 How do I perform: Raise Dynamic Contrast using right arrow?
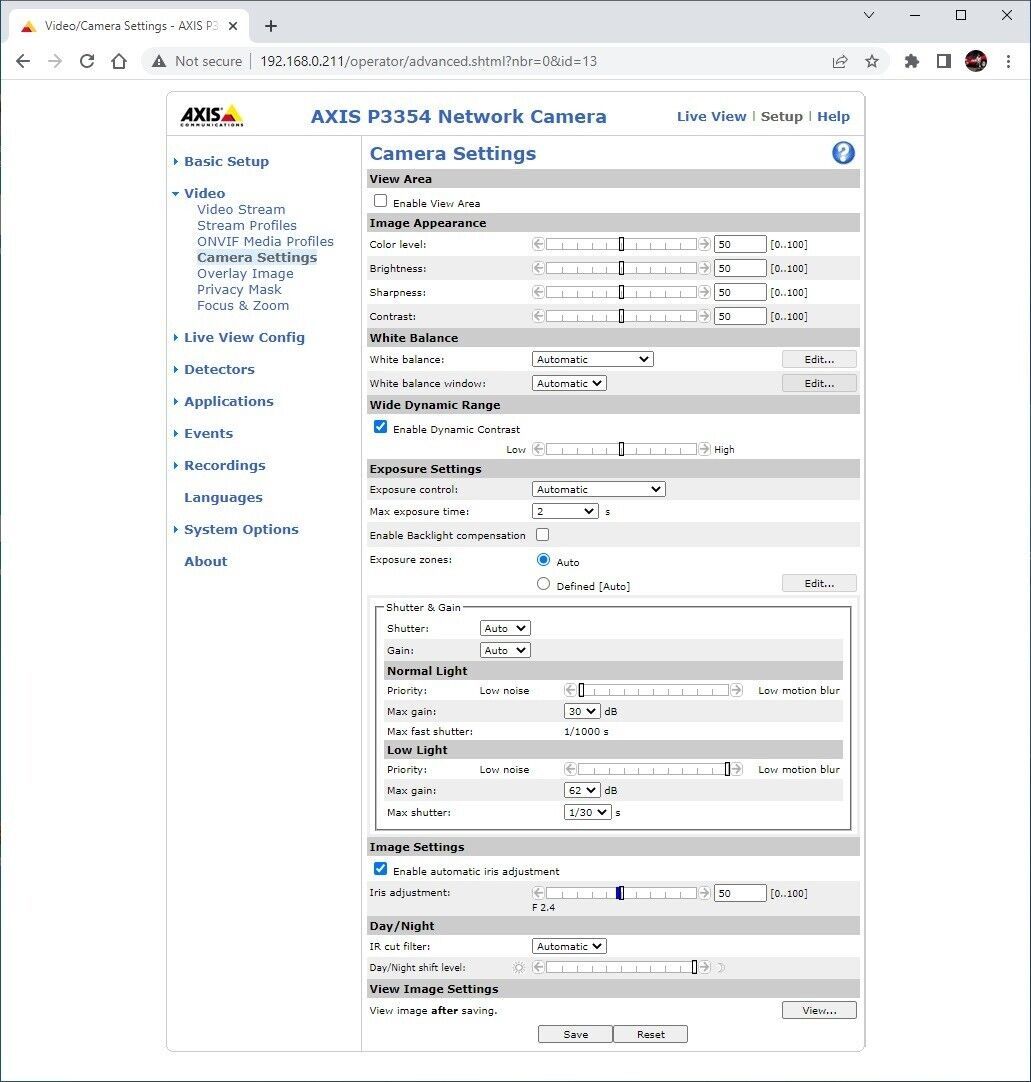pos(704,449)
